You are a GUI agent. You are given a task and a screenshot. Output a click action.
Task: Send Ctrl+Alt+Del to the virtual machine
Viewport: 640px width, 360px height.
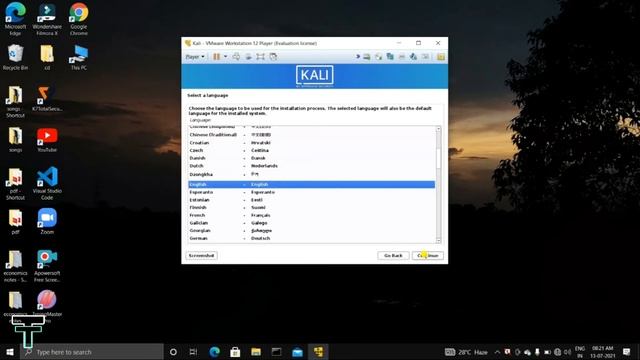pos(236,57)
